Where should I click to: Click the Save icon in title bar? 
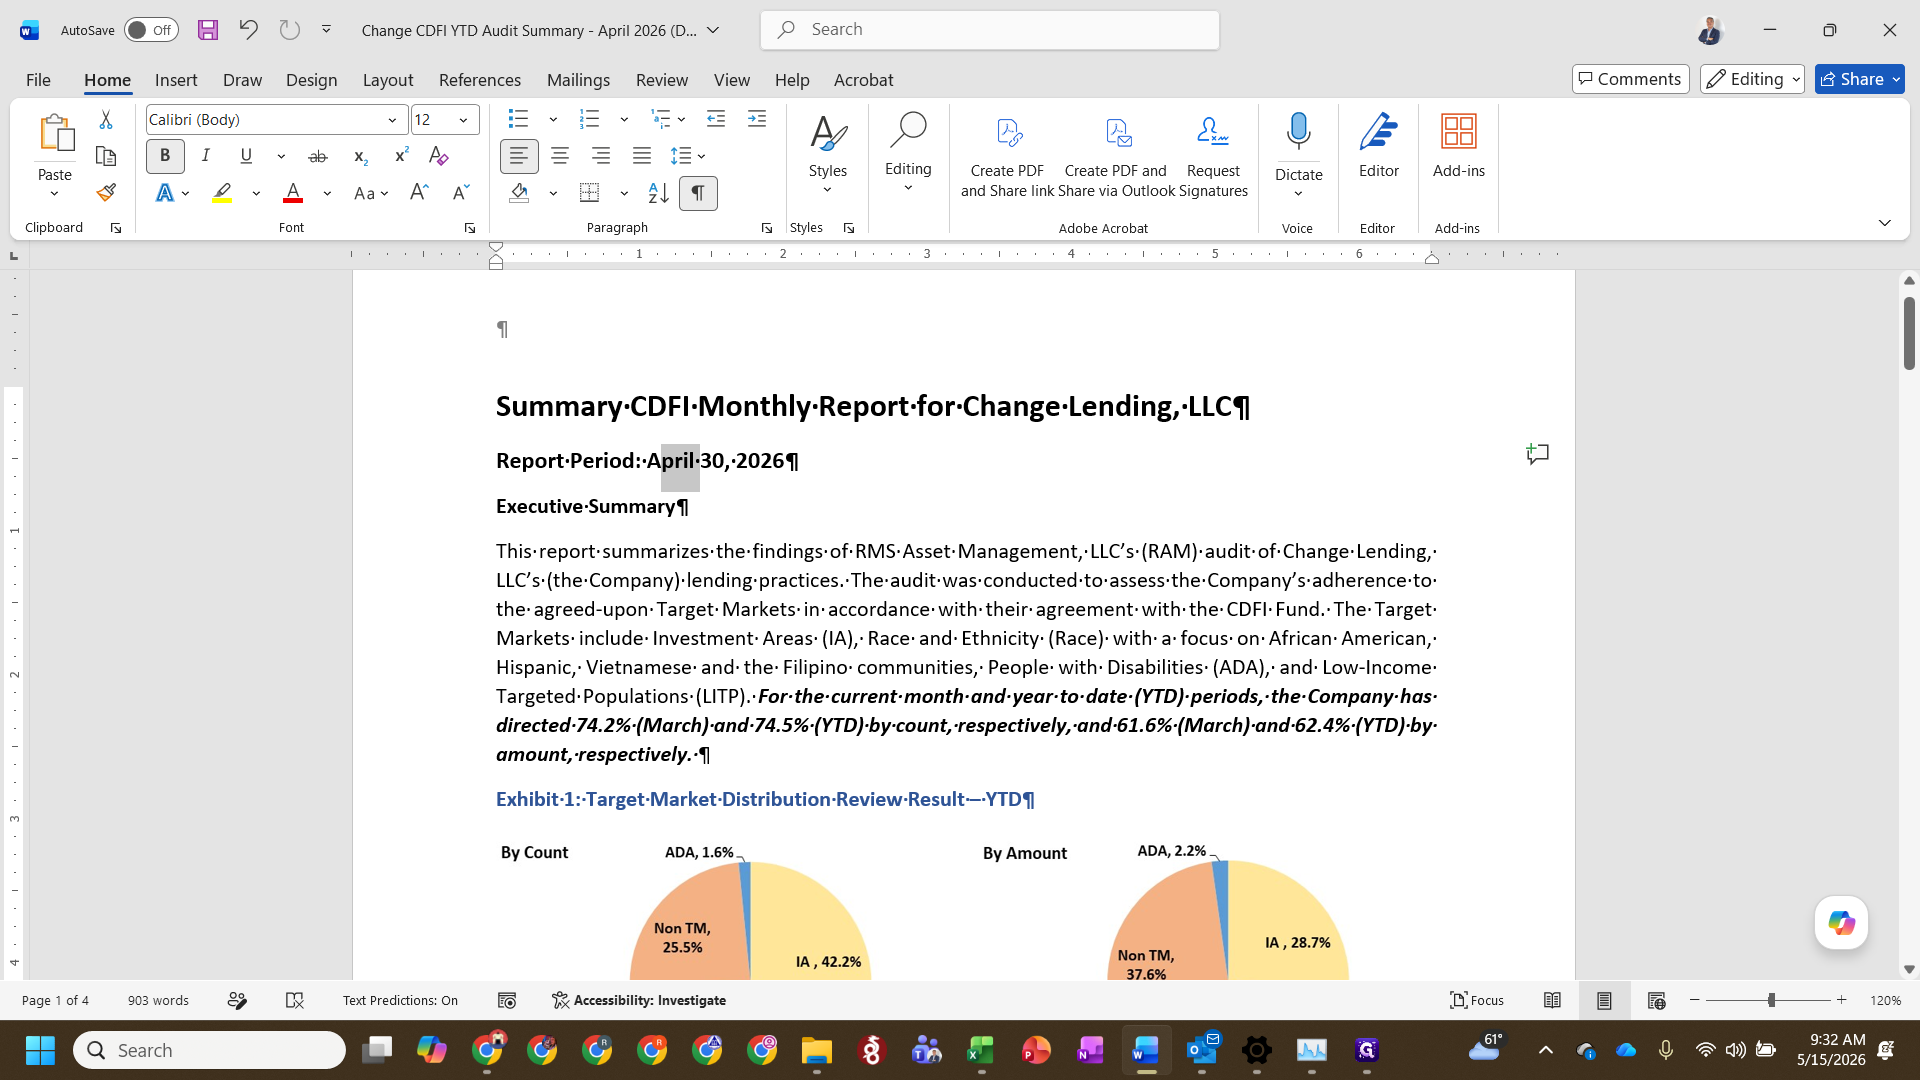pyautogui.click(x=208, y=30)
